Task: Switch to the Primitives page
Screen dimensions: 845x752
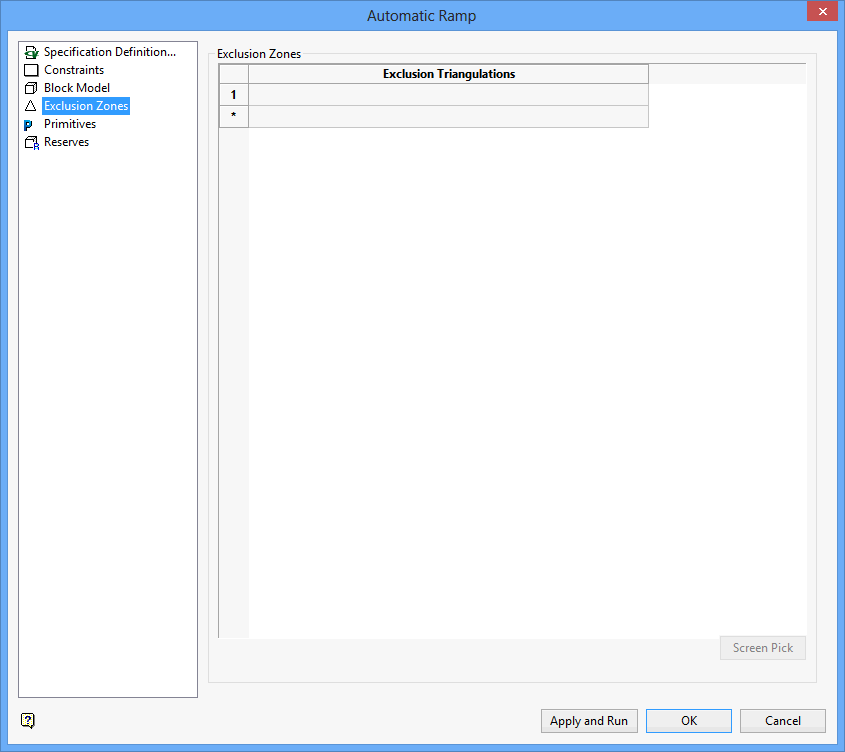Action: point(70,124)
